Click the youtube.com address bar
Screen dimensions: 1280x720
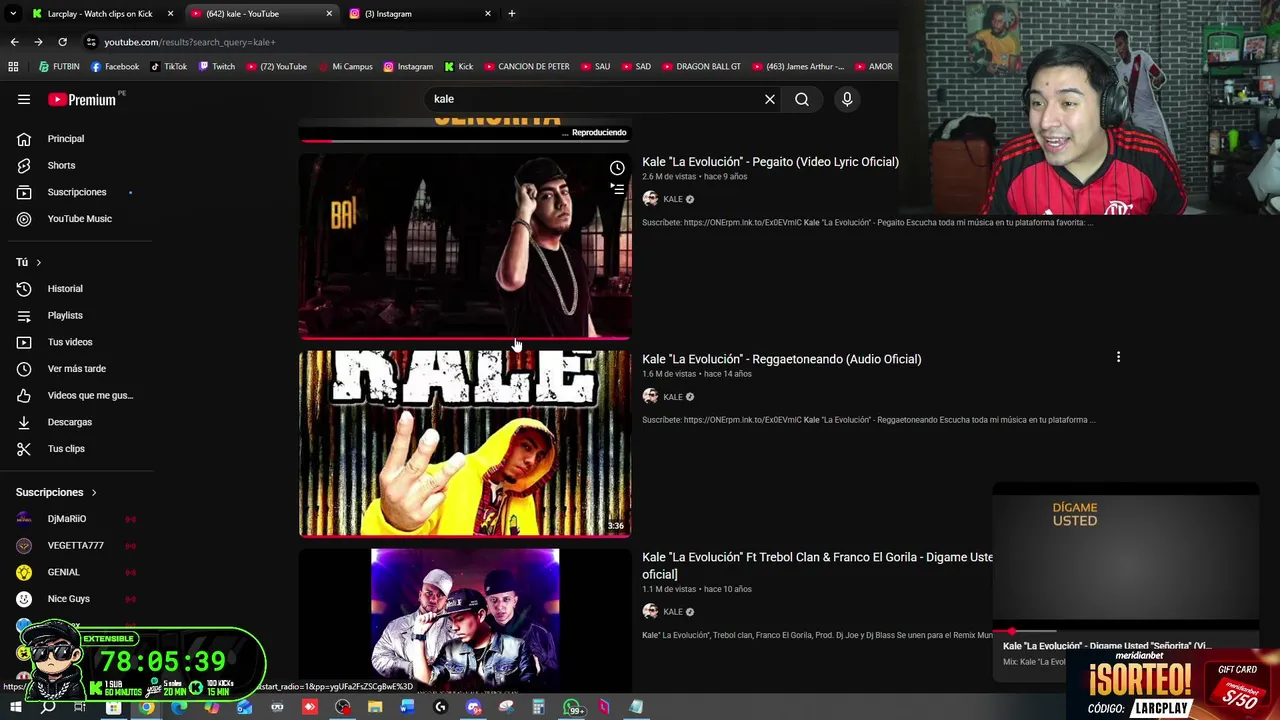(x=490, y=42)
